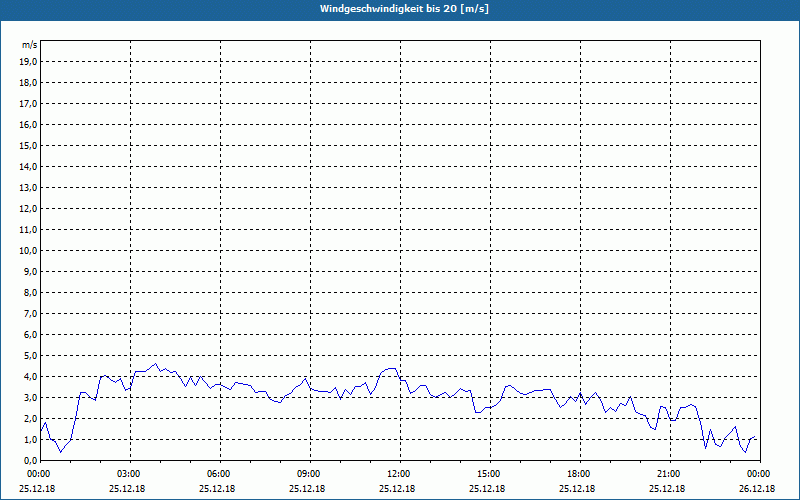Select the 15,0 y-axis label

pos(29,145)
